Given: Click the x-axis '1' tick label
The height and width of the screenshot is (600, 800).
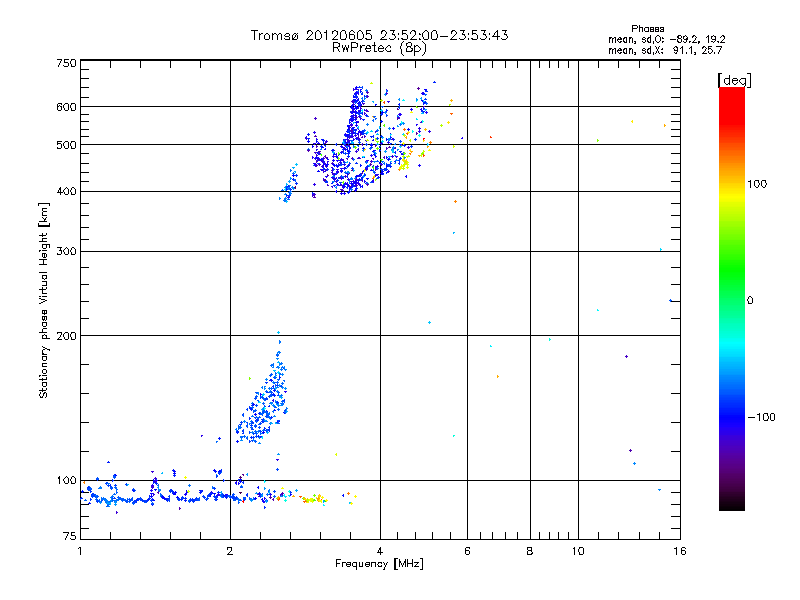Looking at the screenshot, I should (80, 551).
